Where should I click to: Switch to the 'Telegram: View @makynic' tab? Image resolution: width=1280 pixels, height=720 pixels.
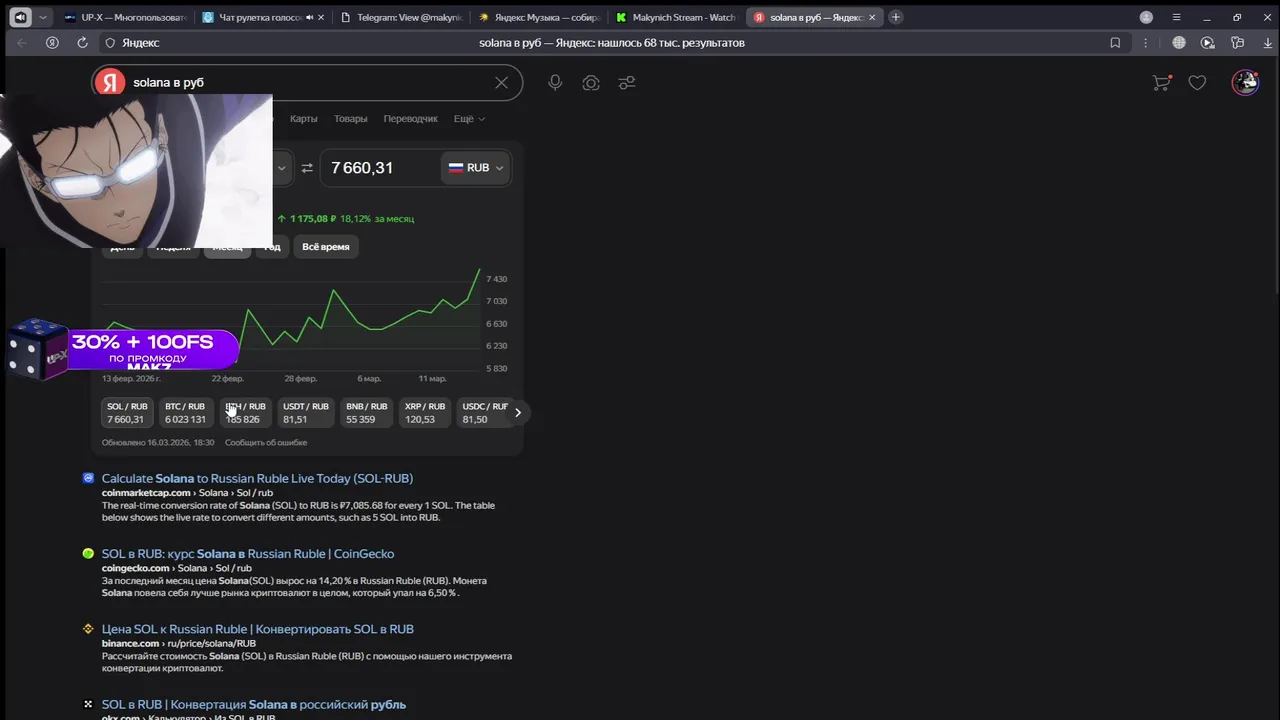[400, 17]
